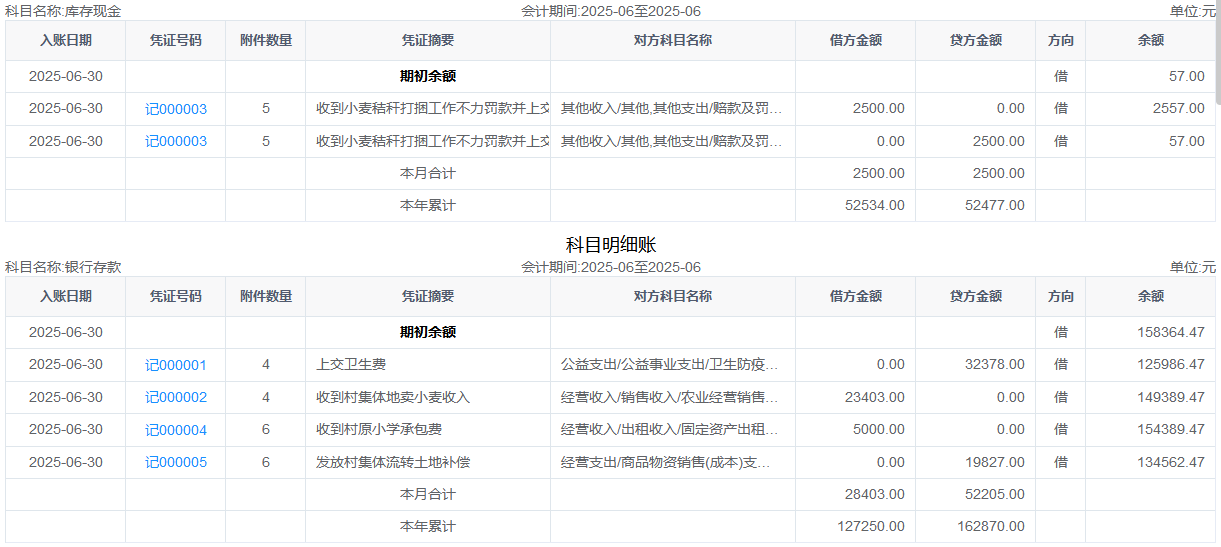Click 贷方金额 header in the 银行存款 table
1221x547 pixels.
[975, 296]
